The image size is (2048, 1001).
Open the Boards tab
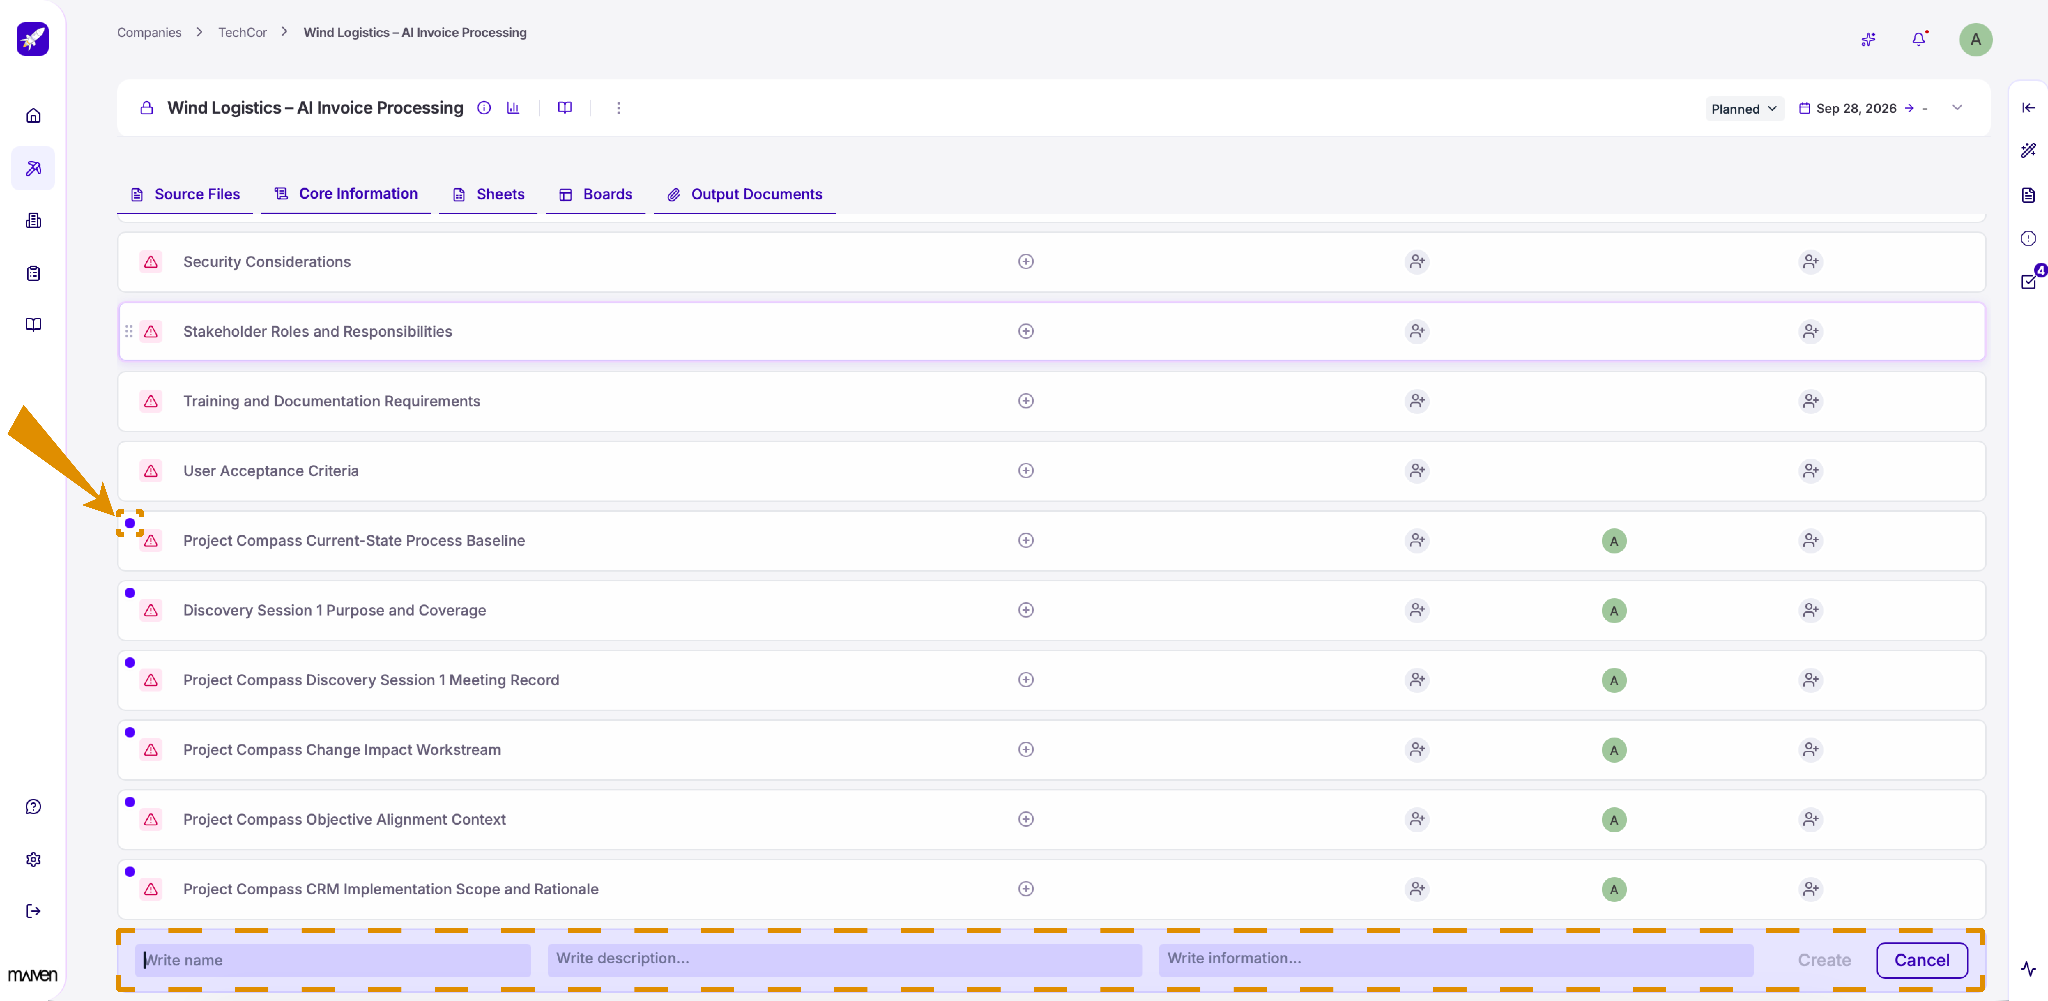(x=595, y=194)
